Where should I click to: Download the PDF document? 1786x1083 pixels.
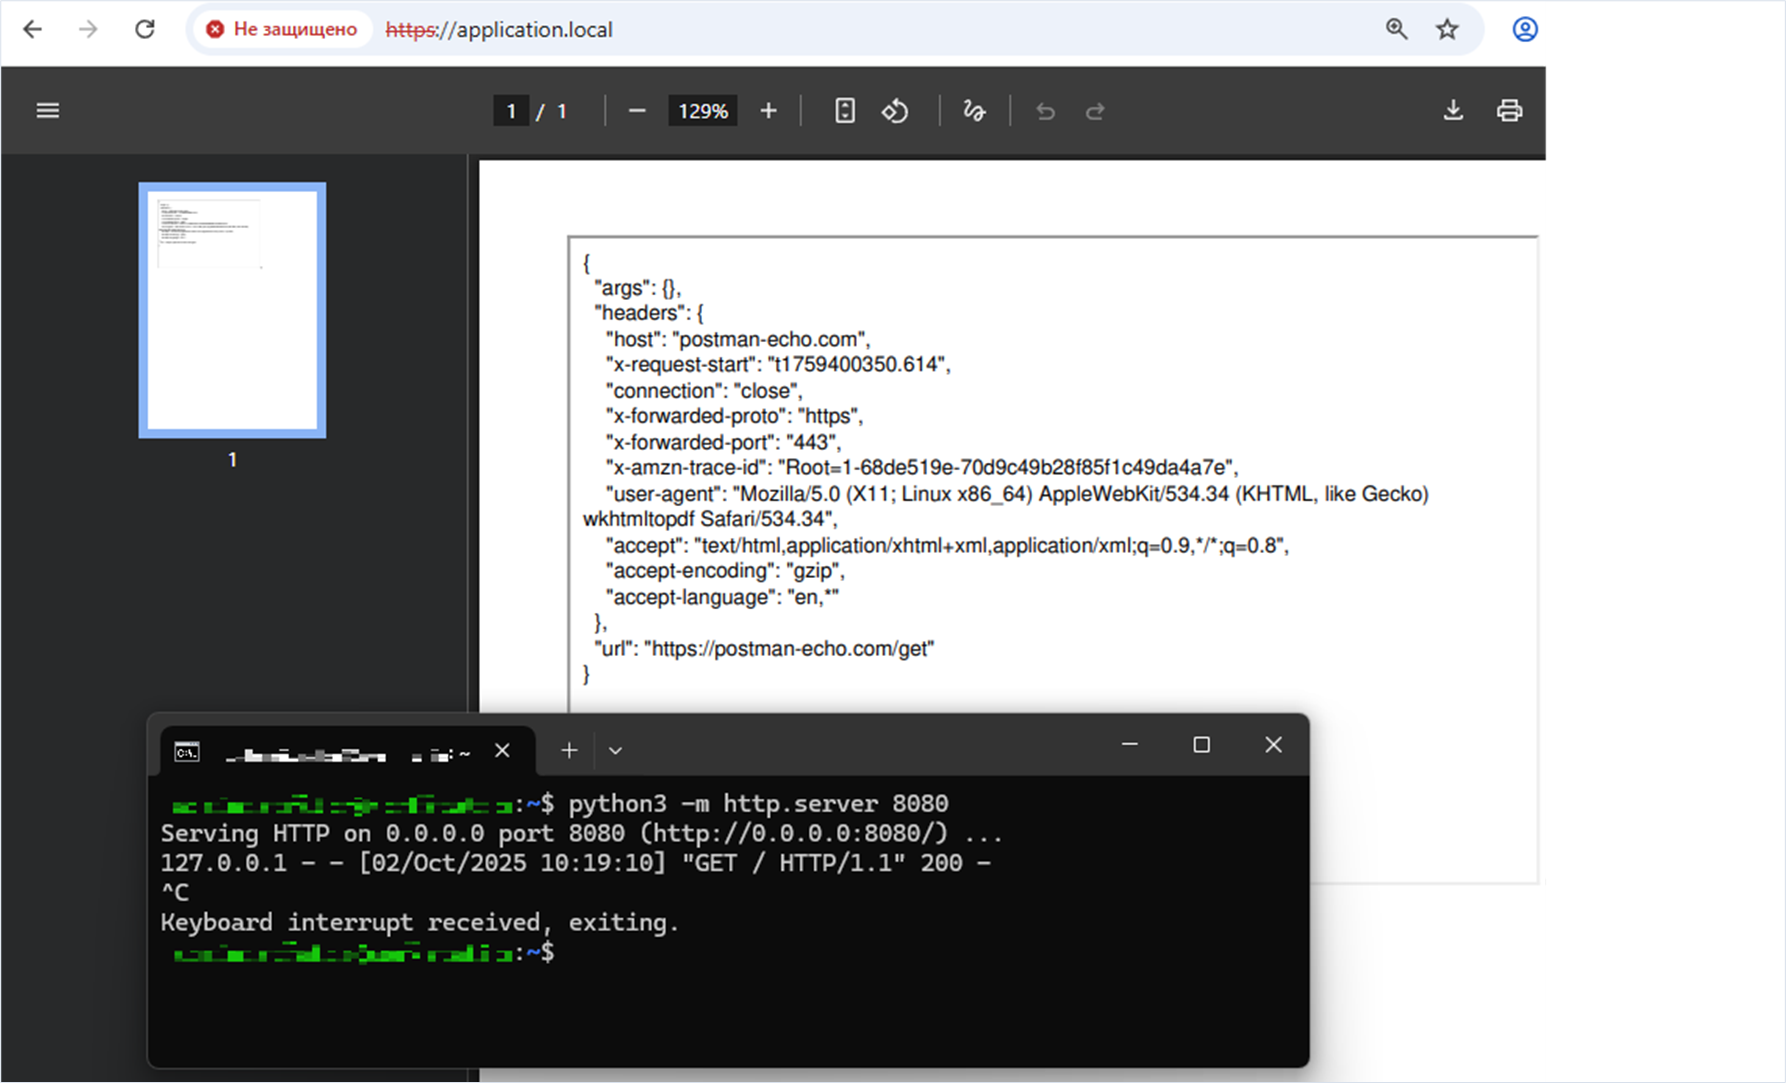1453,111
